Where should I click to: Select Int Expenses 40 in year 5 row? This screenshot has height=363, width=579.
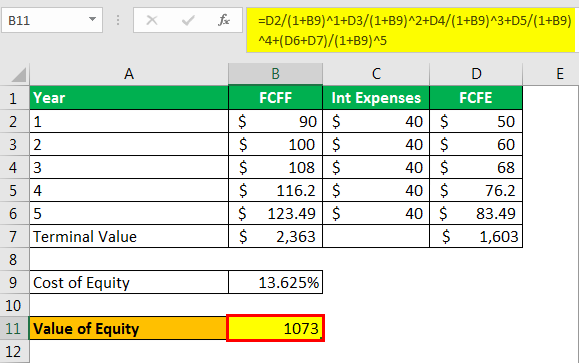pos(376,213)
